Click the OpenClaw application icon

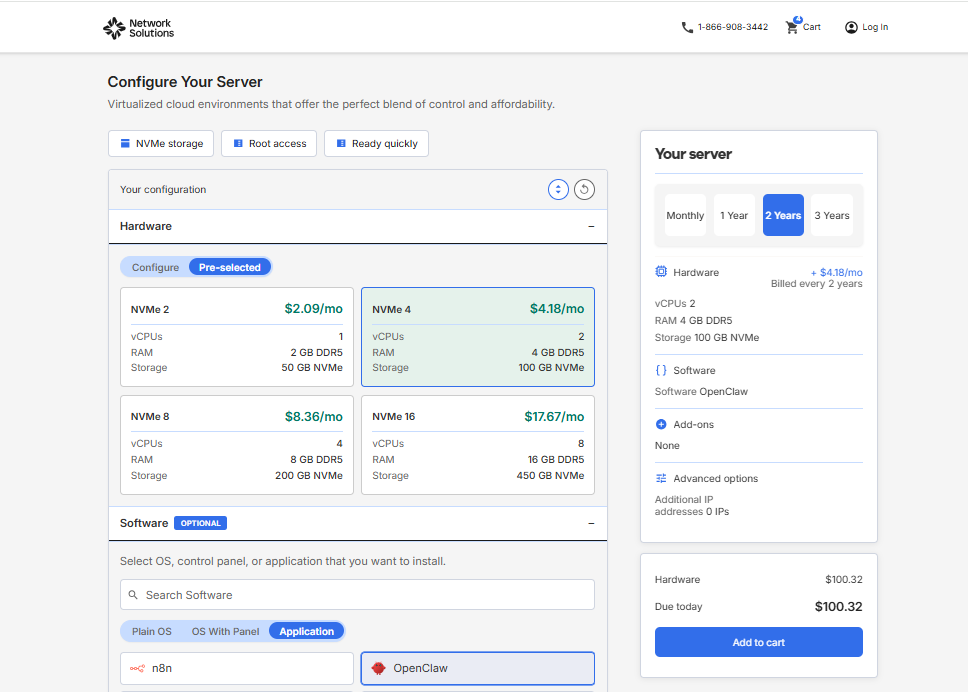pos(378,668)
